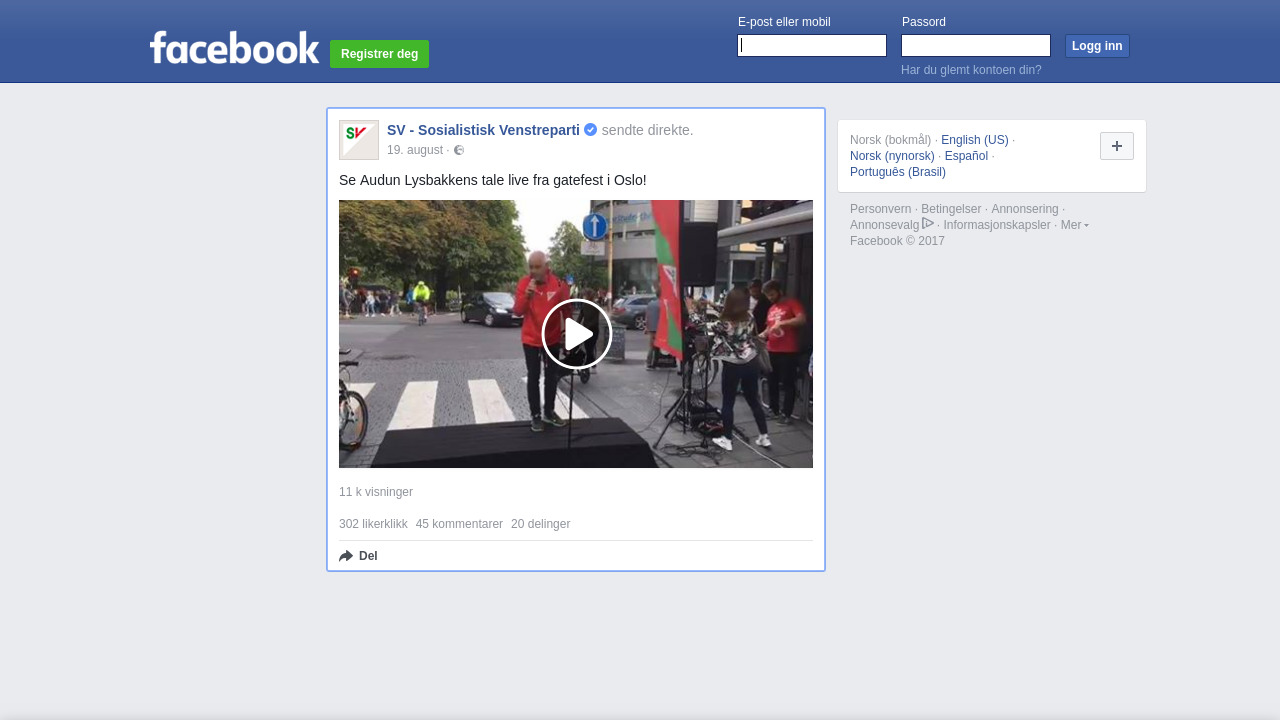Click the plus button to add language

[x=1117, y=146]
